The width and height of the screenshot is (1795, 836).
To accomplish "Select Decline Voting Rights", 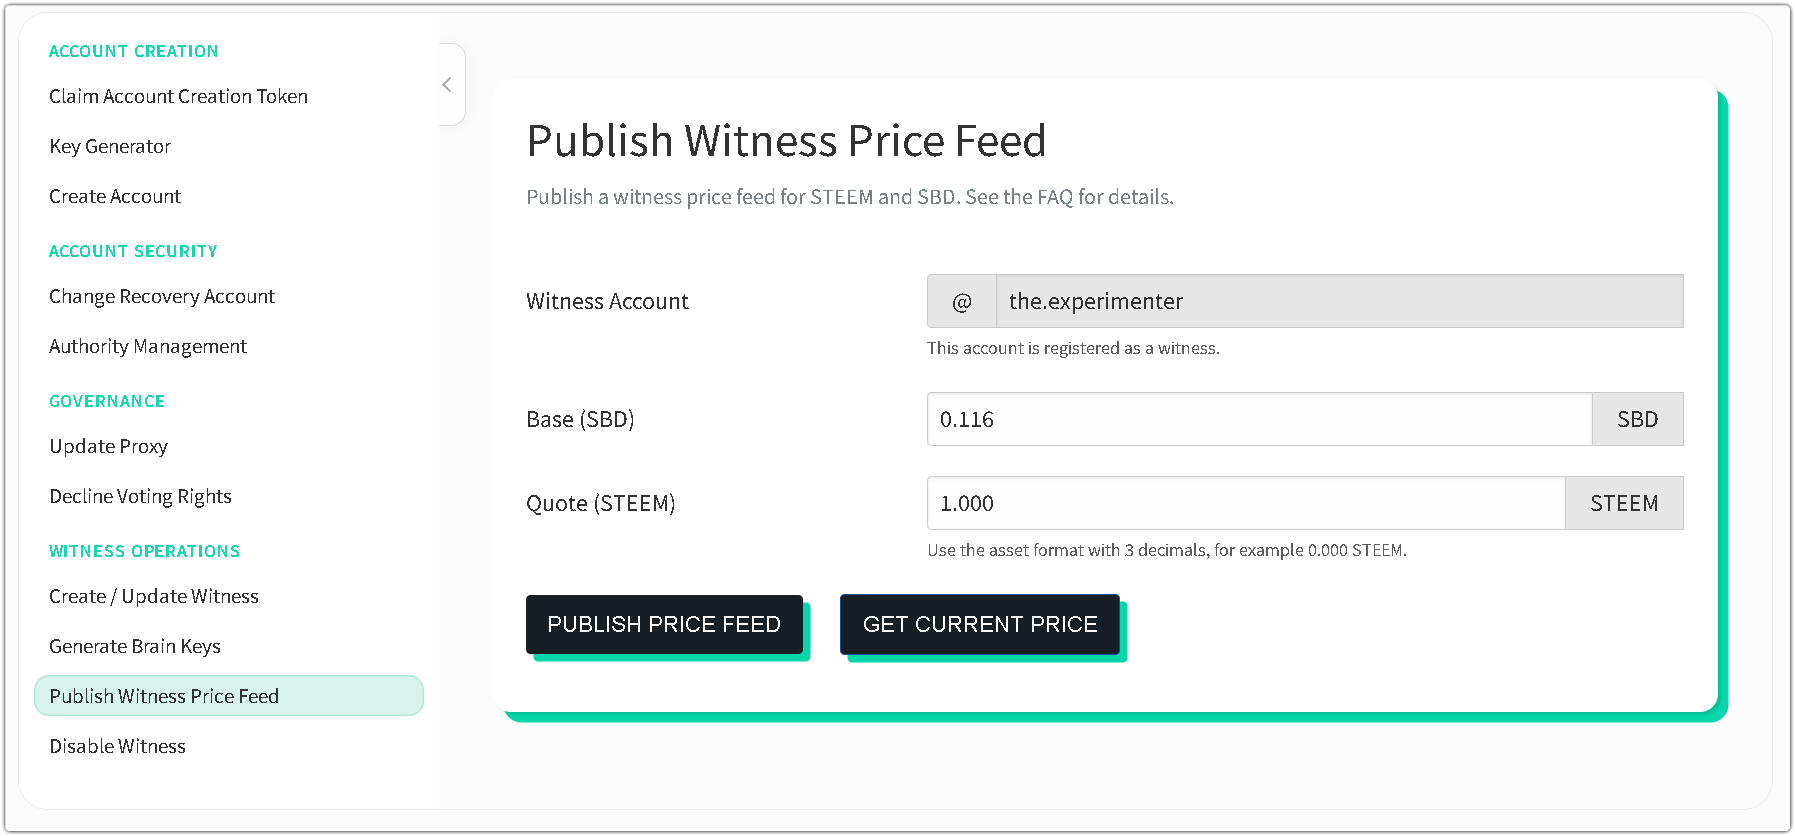I will (x=140, y=496).
